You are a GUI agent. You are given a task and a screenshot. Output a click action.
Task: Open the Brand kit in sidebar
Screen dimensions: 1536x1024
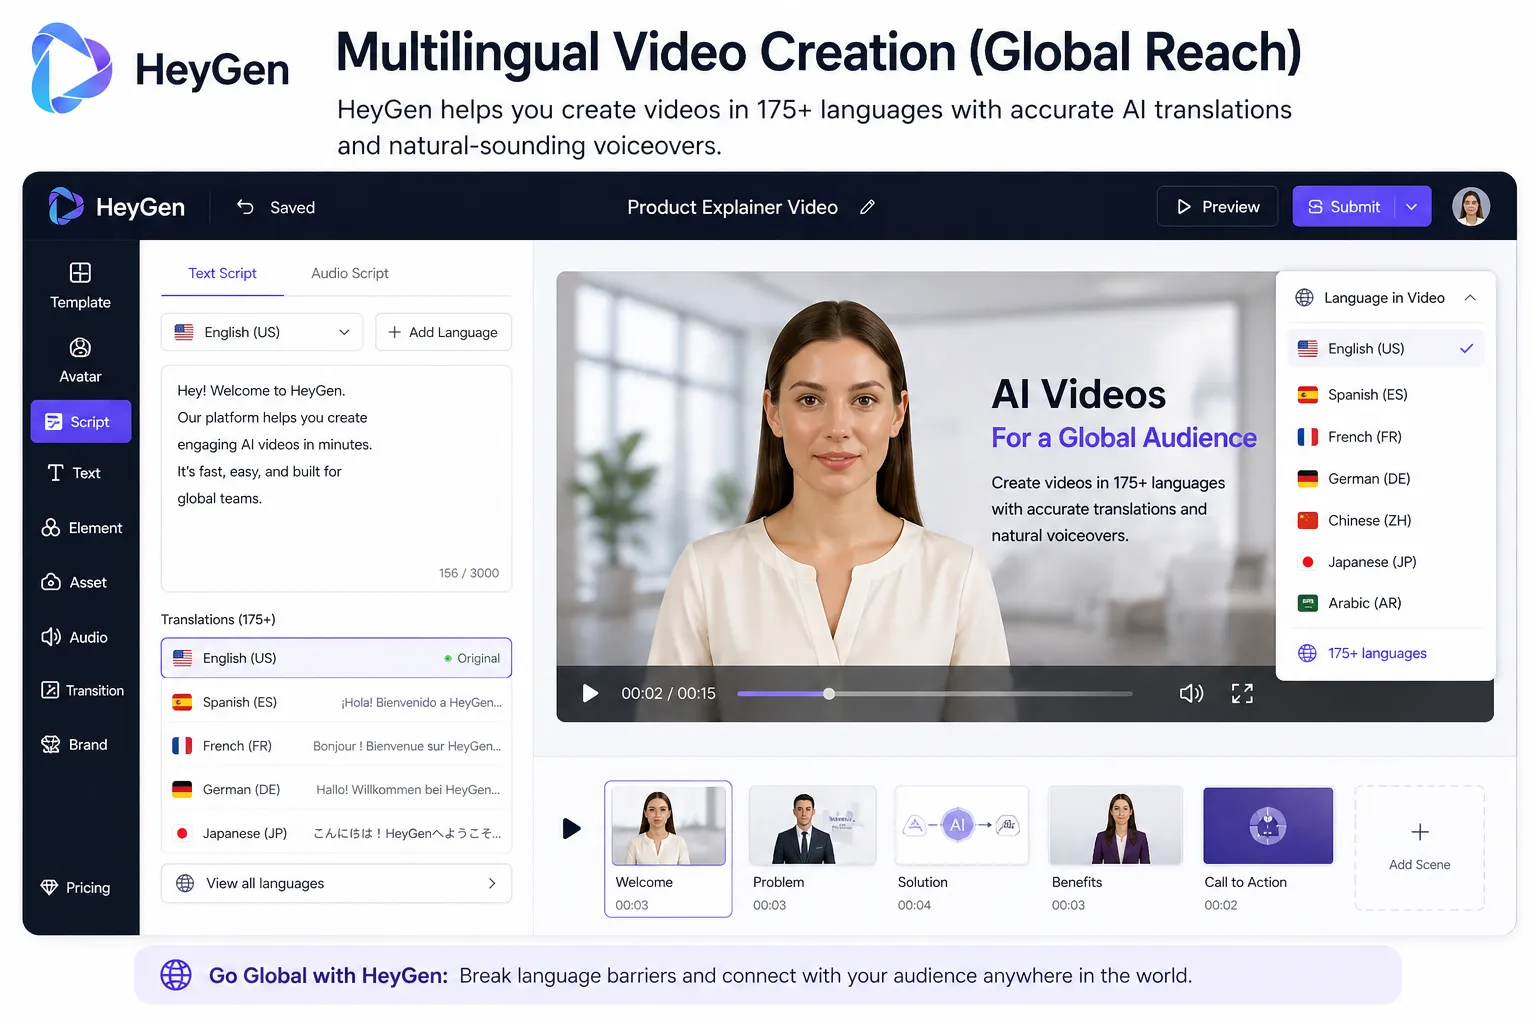pos(74,745)
